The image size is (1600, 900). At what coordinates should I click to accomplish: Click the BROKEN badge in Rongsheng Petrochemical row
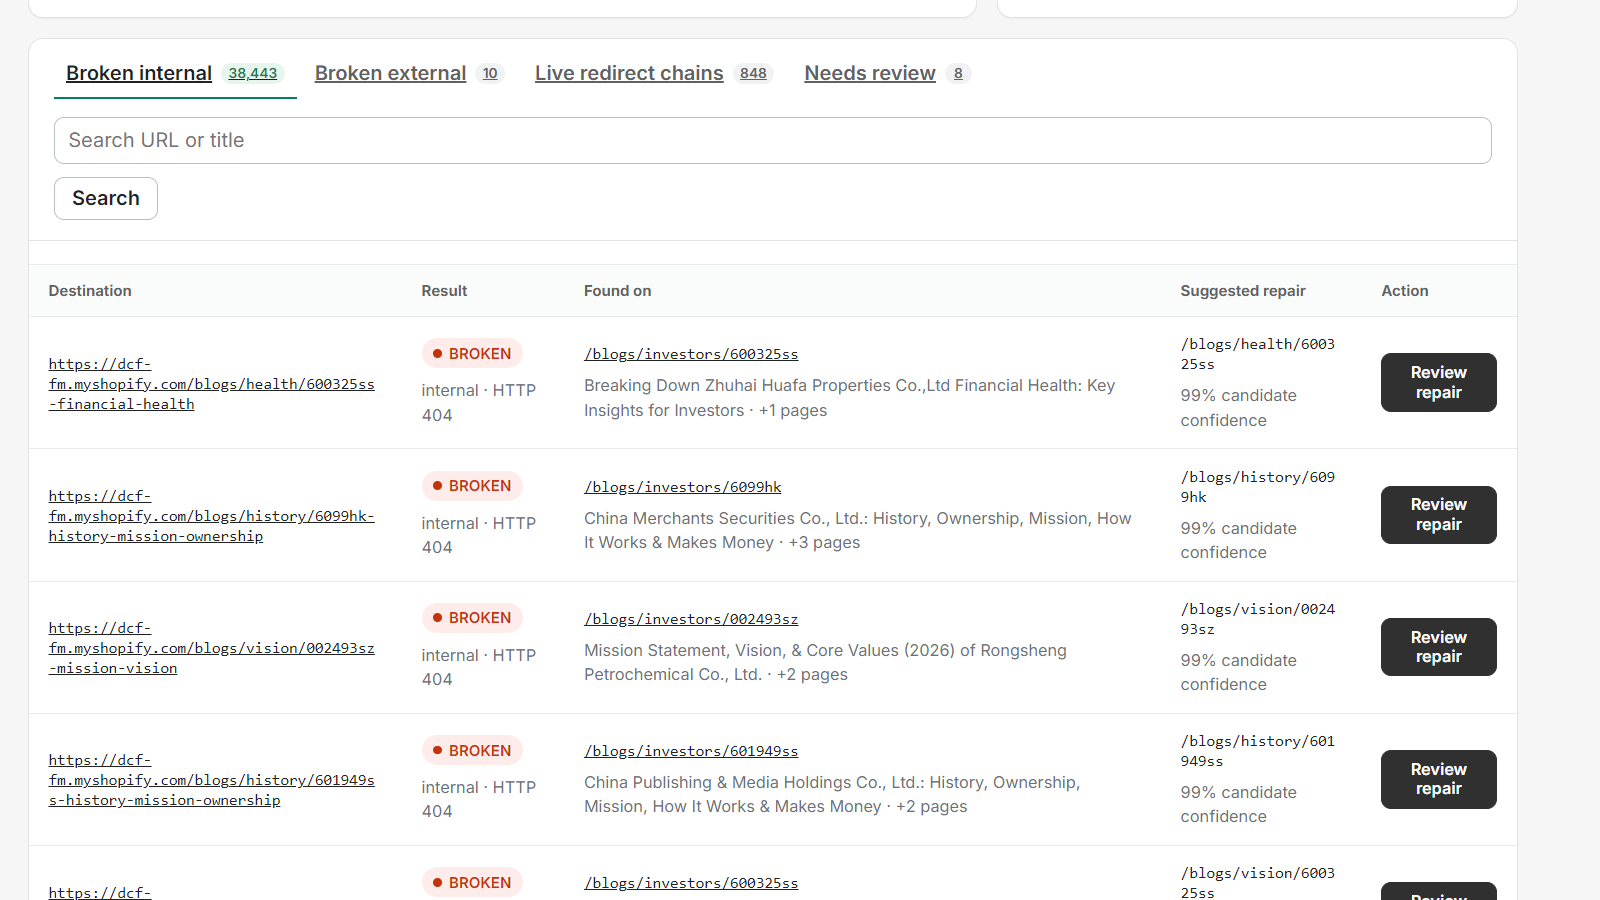pyautogui.click(x=472, y=618)
